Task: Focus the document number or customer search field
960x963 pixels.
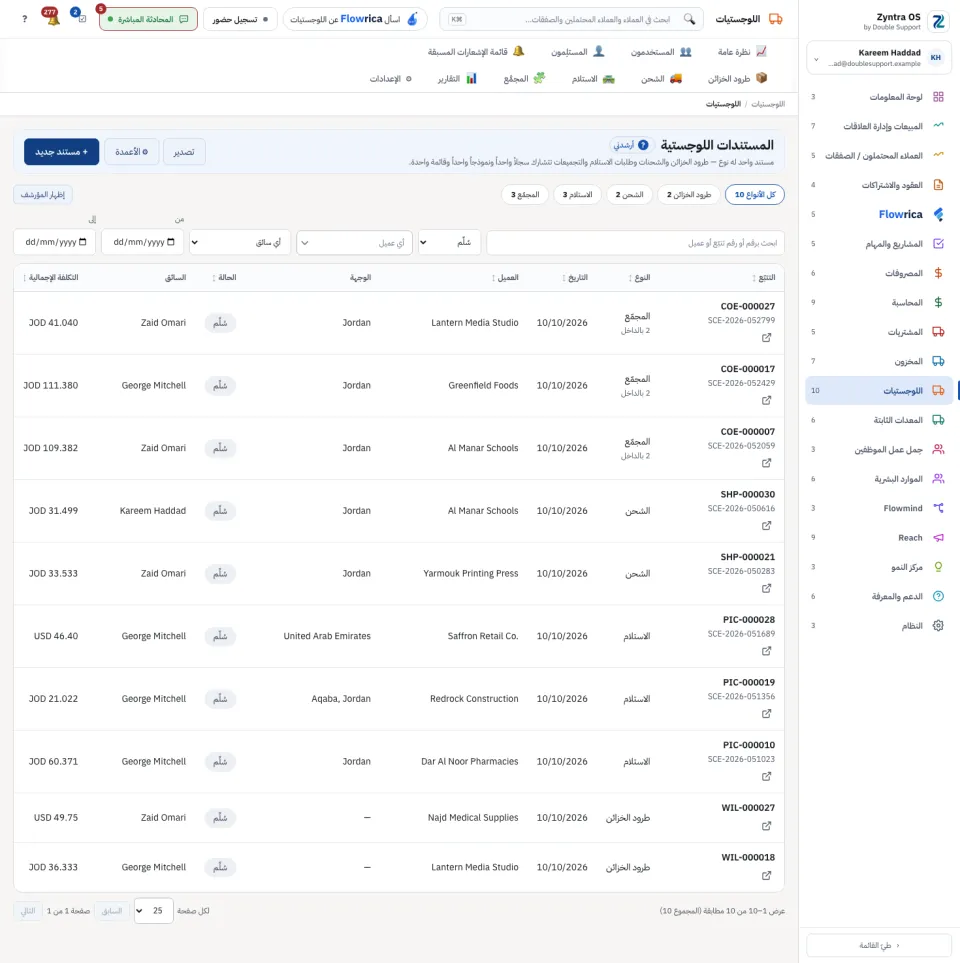Action: coord(635,243)
